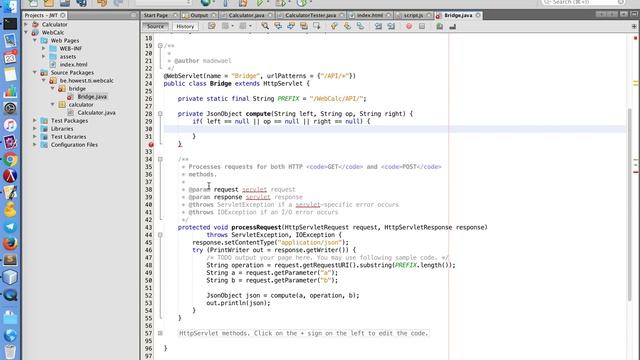Click Find Next Occurrence icon
The height and width of the screenshot is (360, 640).
(x=291, y=26)
